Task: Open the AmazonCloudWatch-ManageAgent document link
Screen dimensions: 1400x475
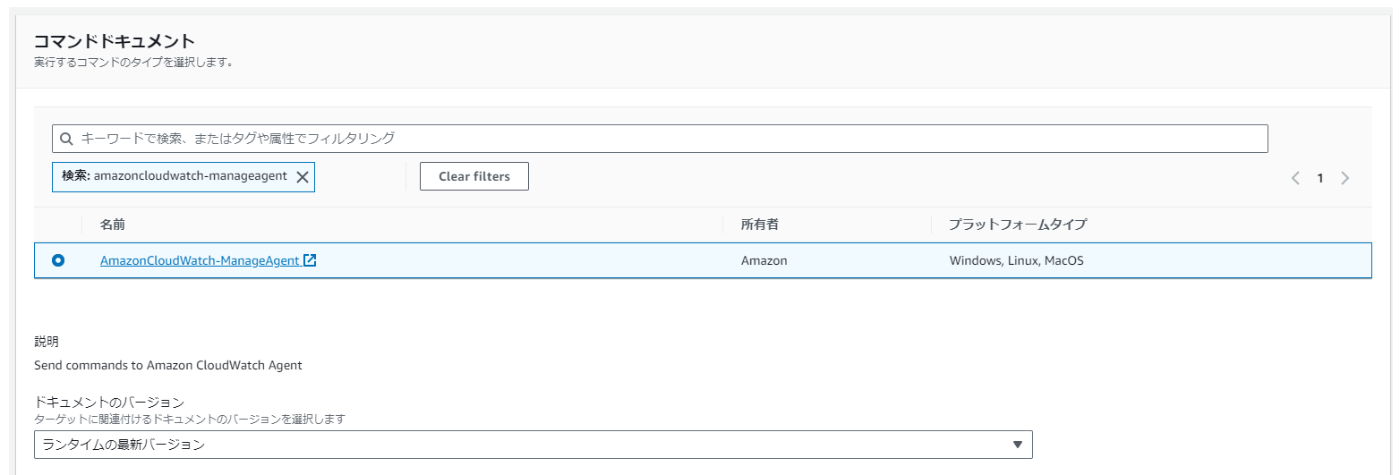Action: (200, 260)
